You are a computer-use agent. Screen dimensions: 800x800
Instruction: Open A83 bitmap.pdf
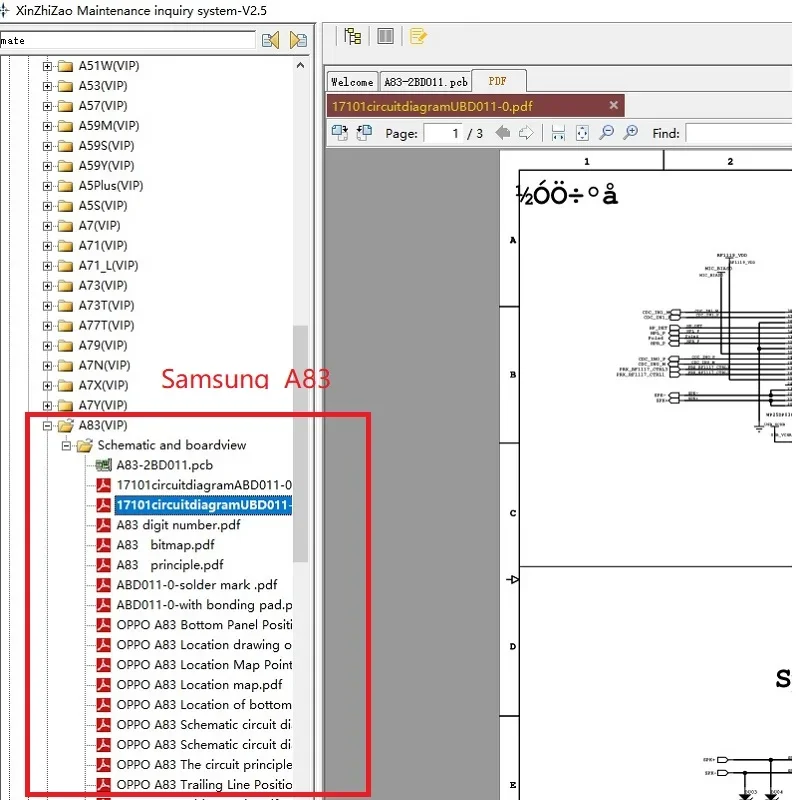pyautogui.click(x=165, y=545)
